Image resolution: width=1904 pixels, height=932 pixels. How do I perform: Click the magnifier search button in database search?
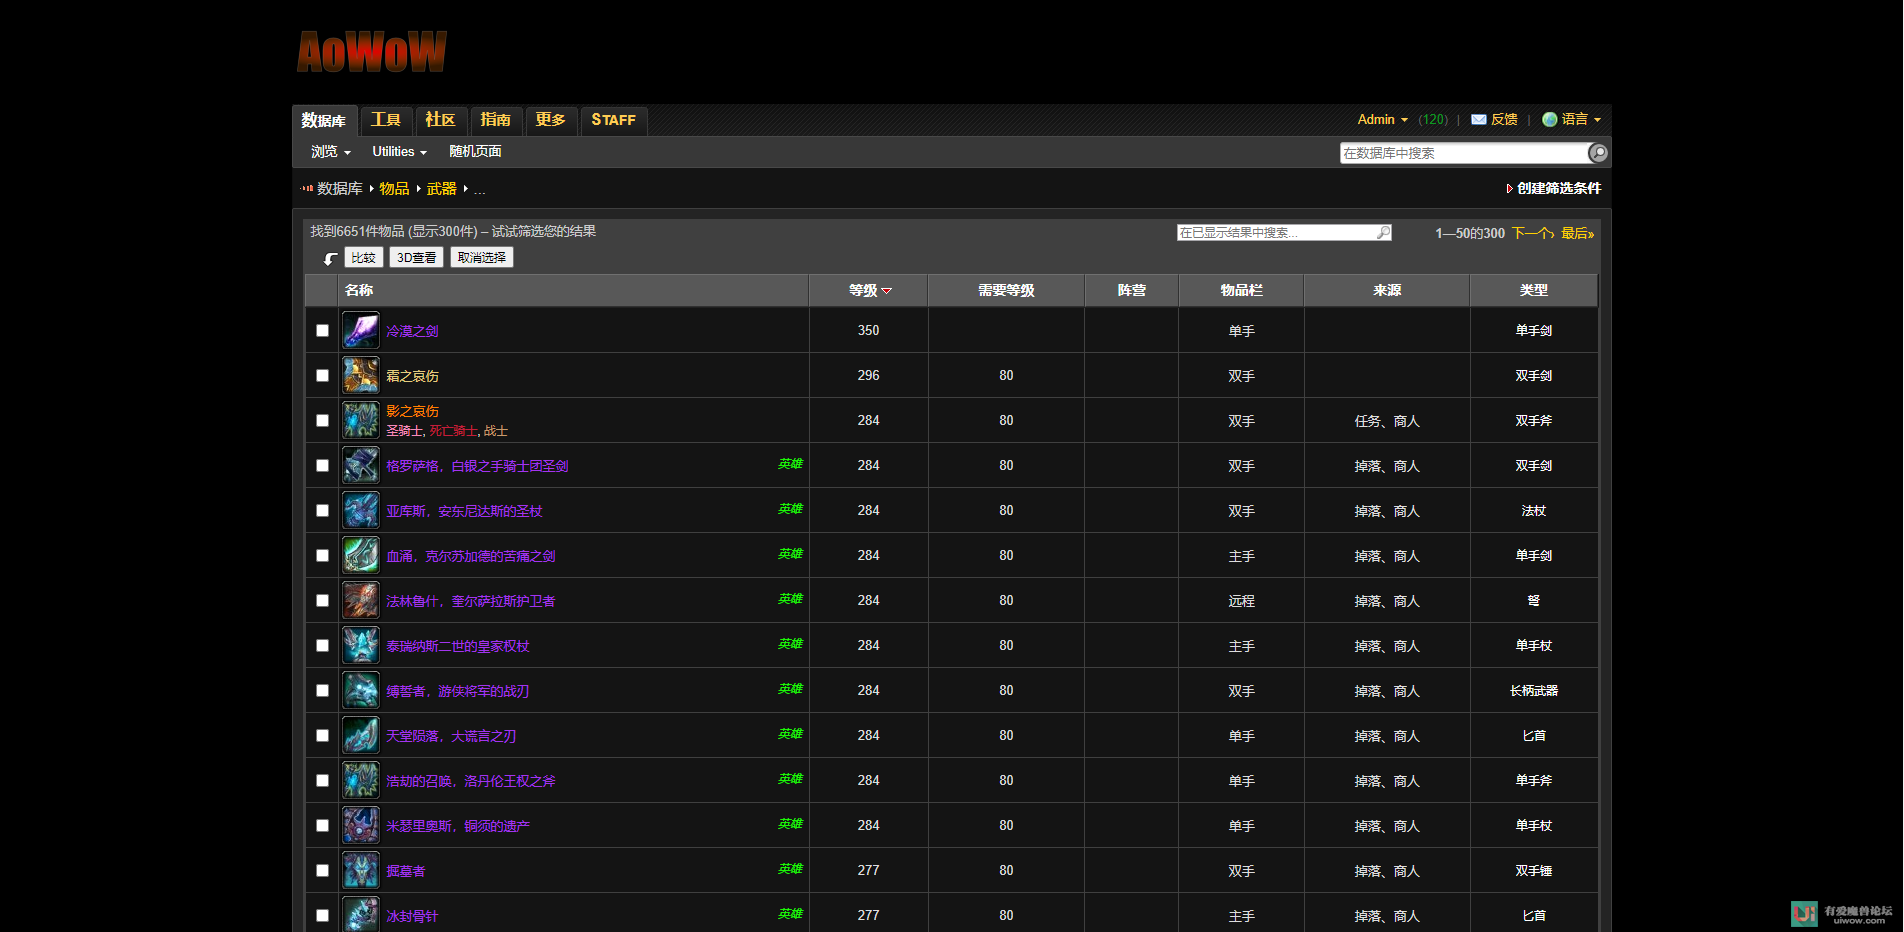[x=1597, y=153]
